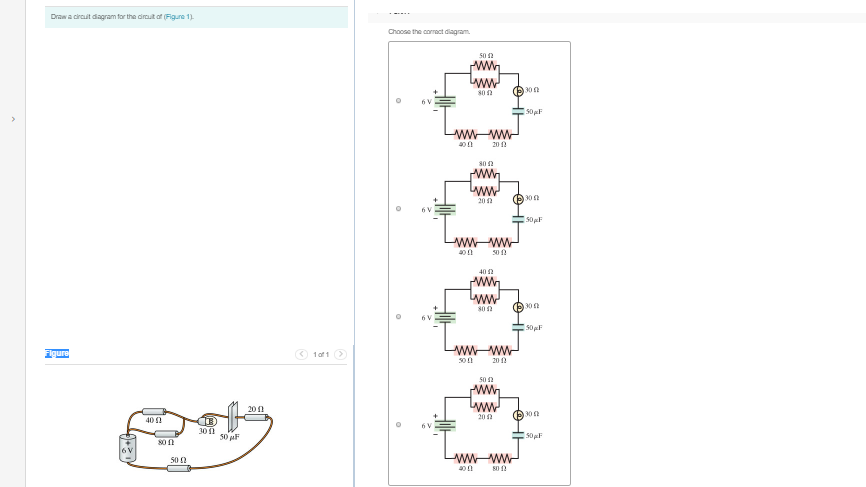Image resolution: width=866 pixels, height=487 pixels.
Task: Click the fourth circuit diagram image
Action: 482,425
